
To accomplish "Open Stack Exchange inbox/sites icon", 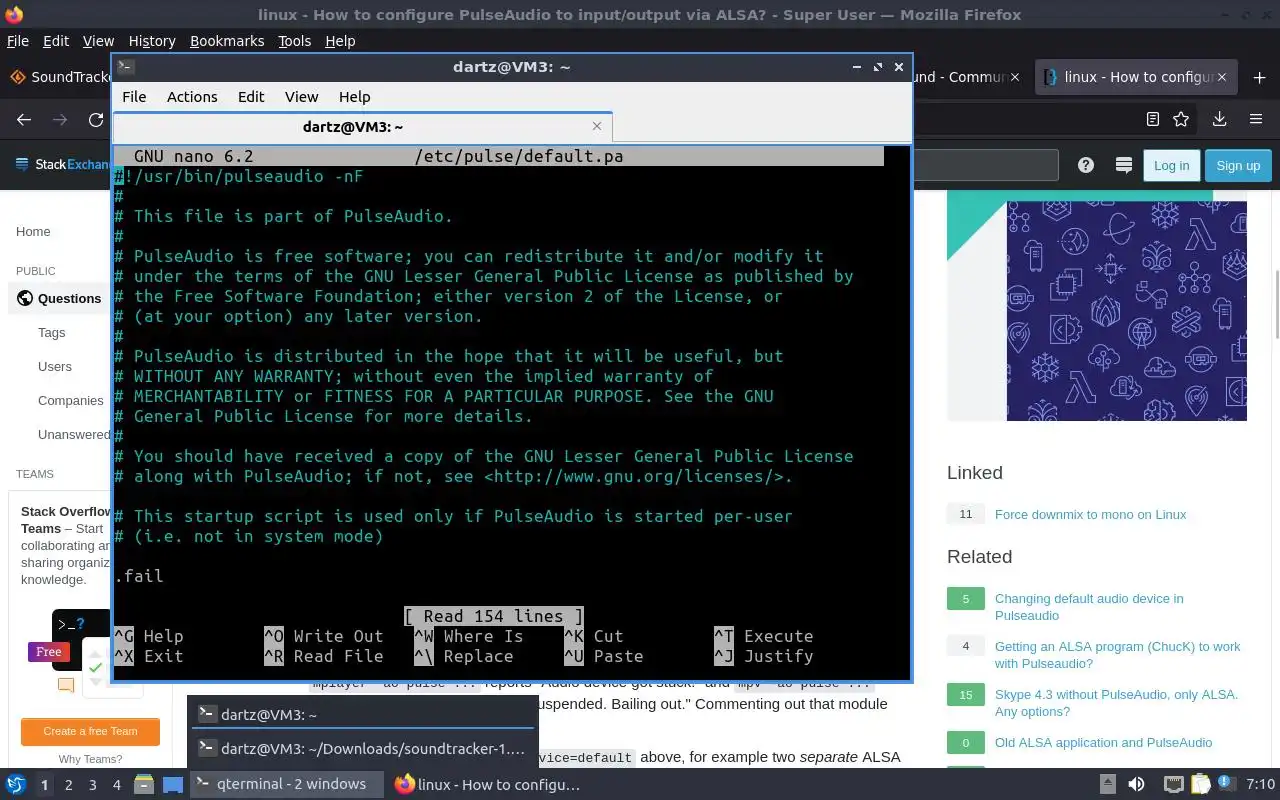I will [1123, 165].
